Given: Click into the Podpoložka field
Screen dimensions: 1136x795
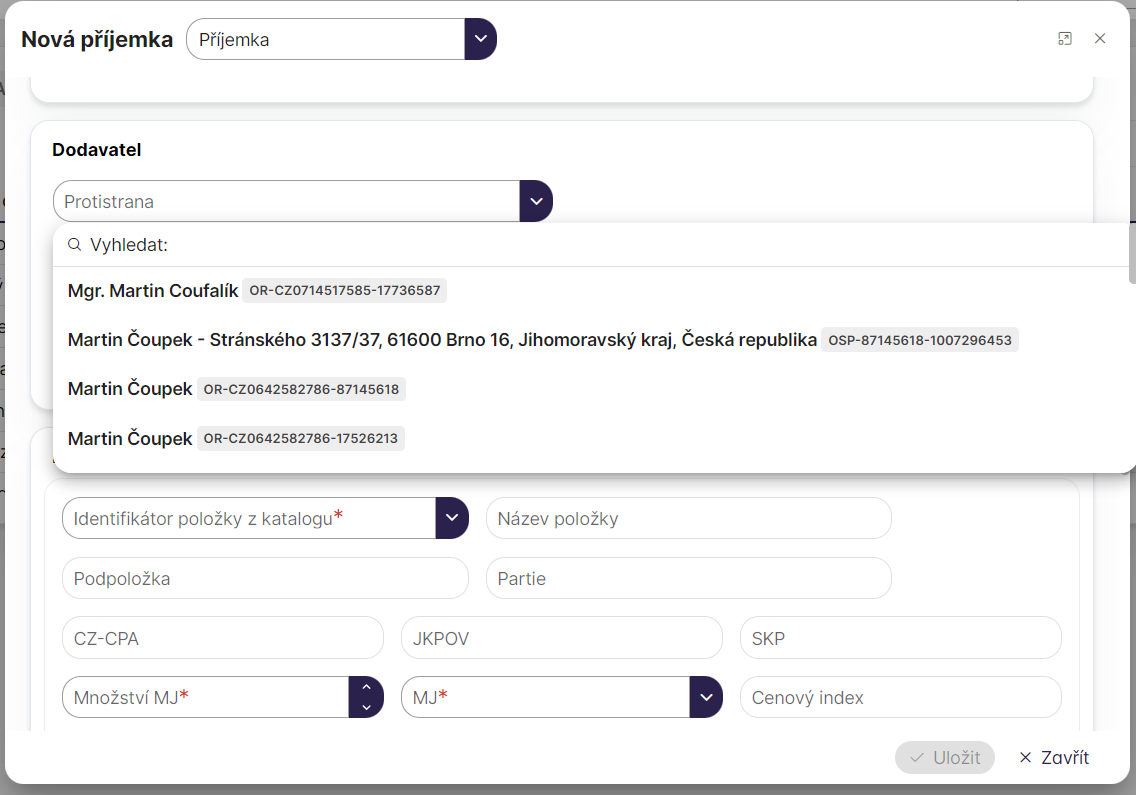Looking at the screenshot, I should pos(265,578).
